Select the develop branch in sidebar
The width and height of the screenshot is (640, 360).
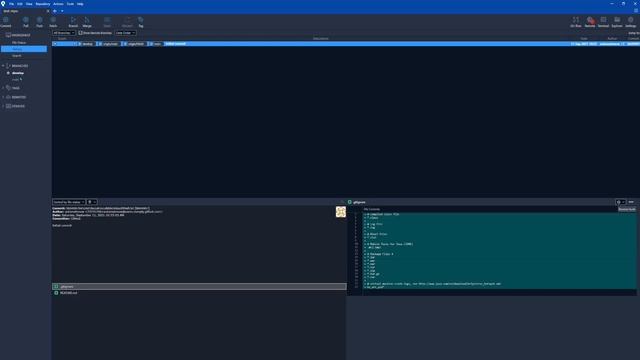tap(18, 73)
